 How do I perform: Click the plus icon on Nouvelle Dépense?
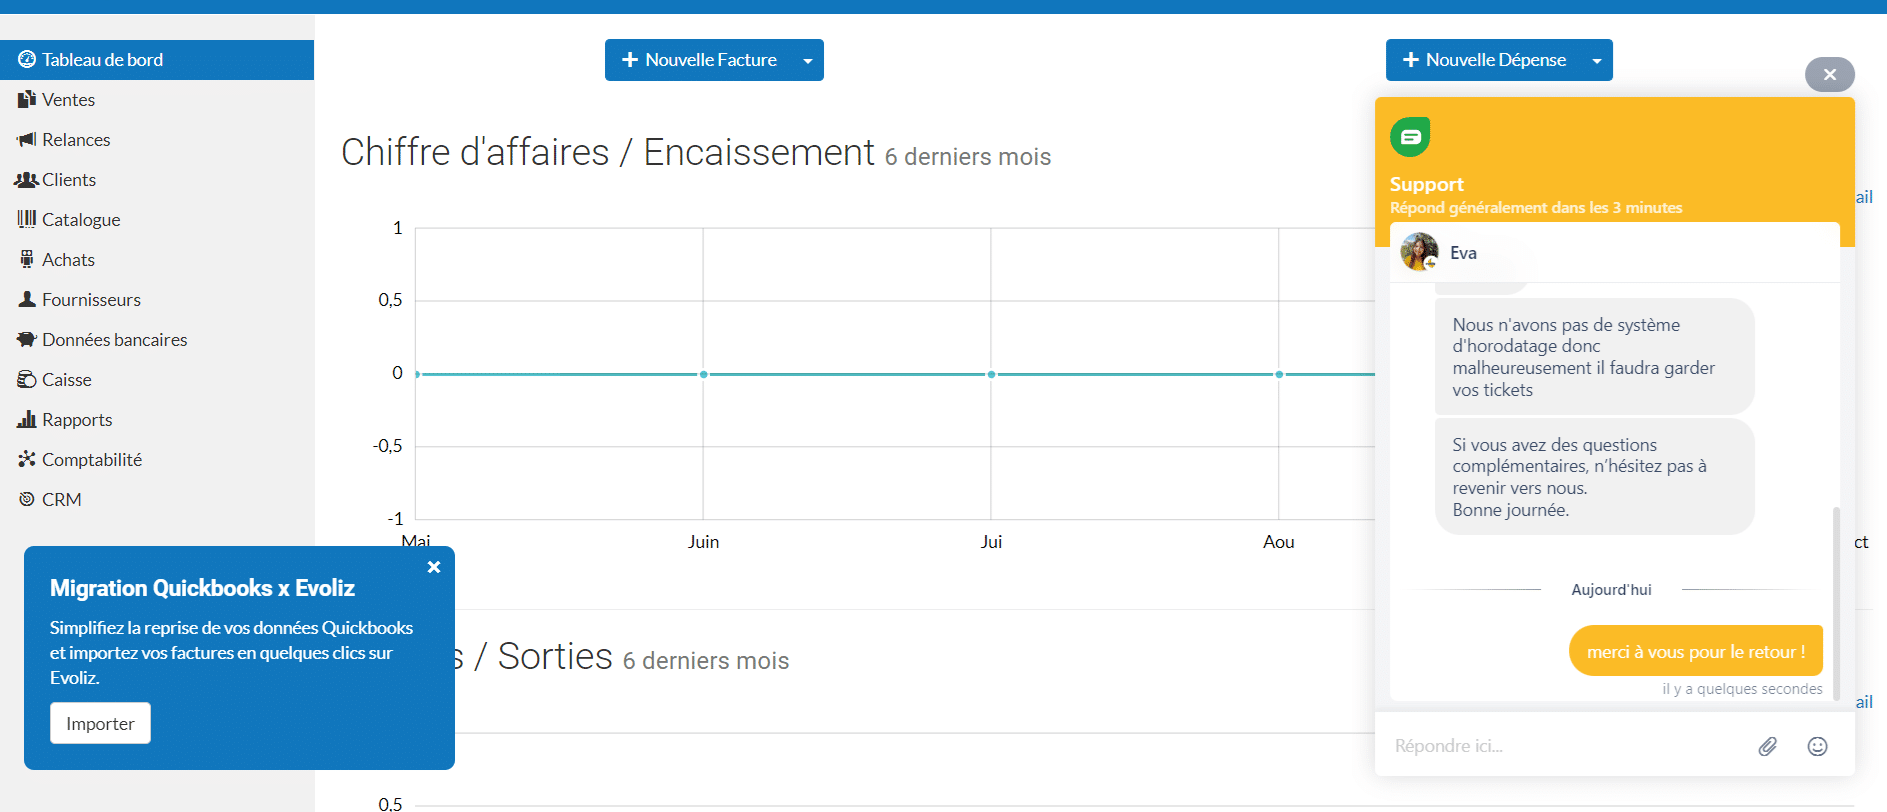click(1411, 60)
